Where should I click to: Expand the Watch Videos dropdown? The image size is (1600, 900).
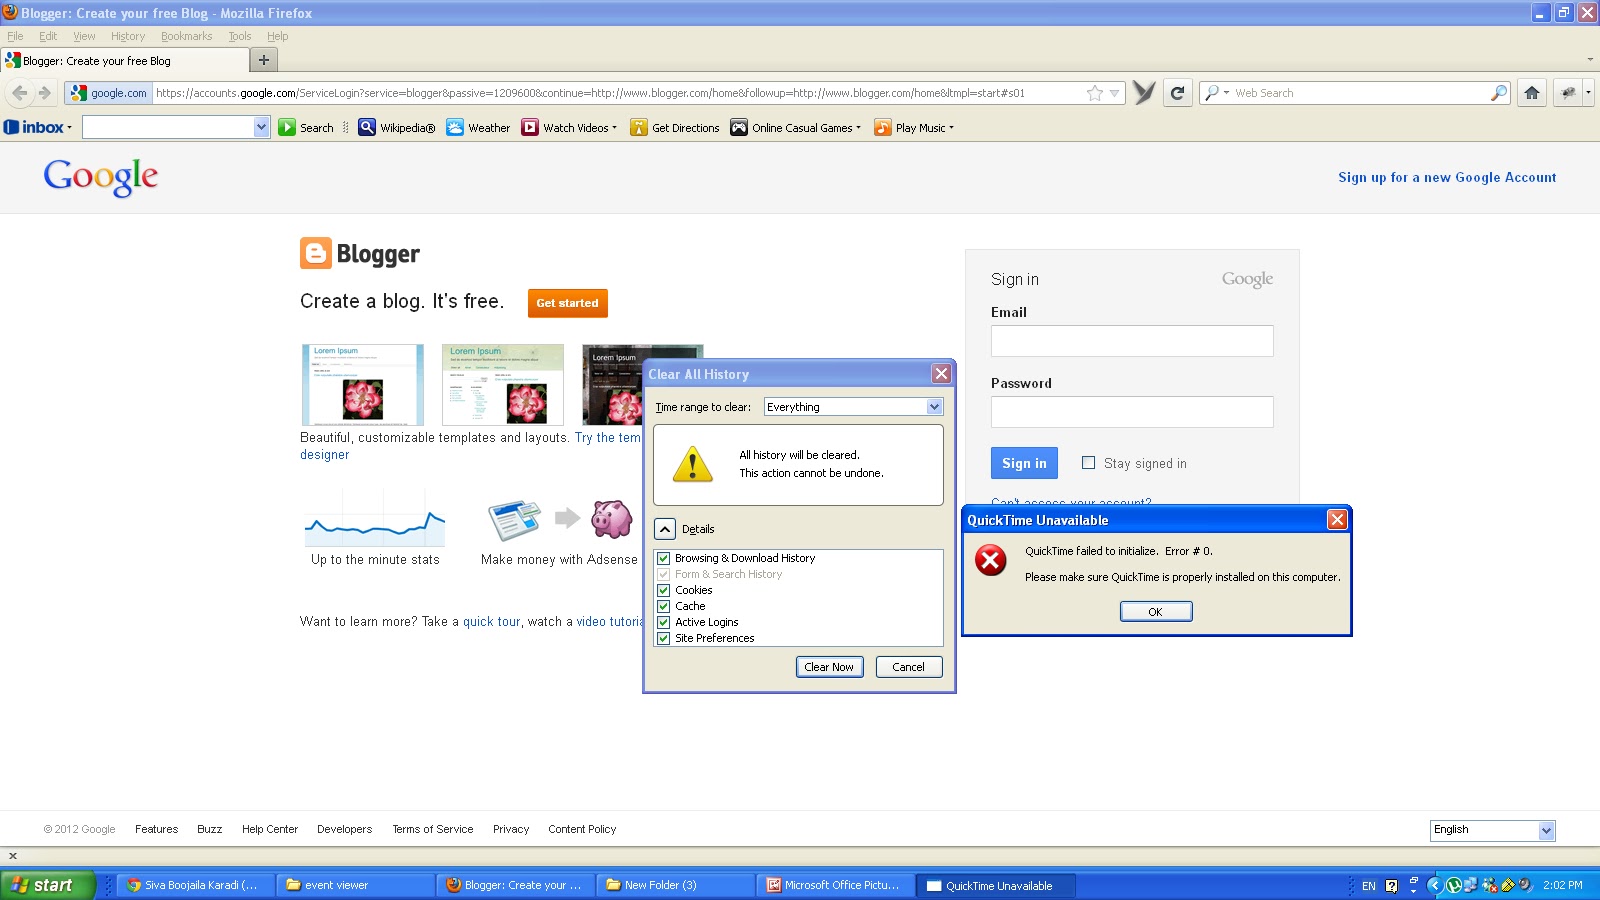(x=614, y=128)
